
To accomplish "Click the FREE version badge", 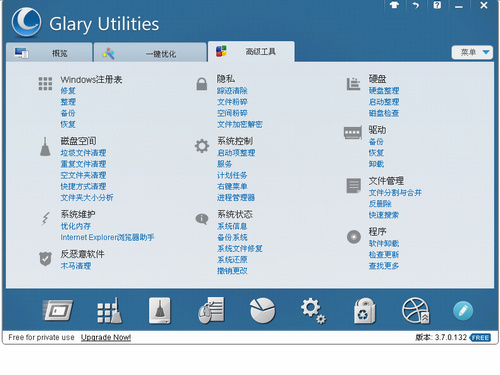I will 480,338.
